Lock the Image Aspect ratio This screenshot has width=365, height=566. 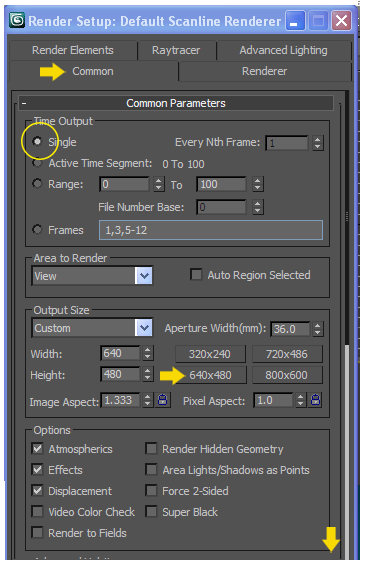tap(162, 400)
